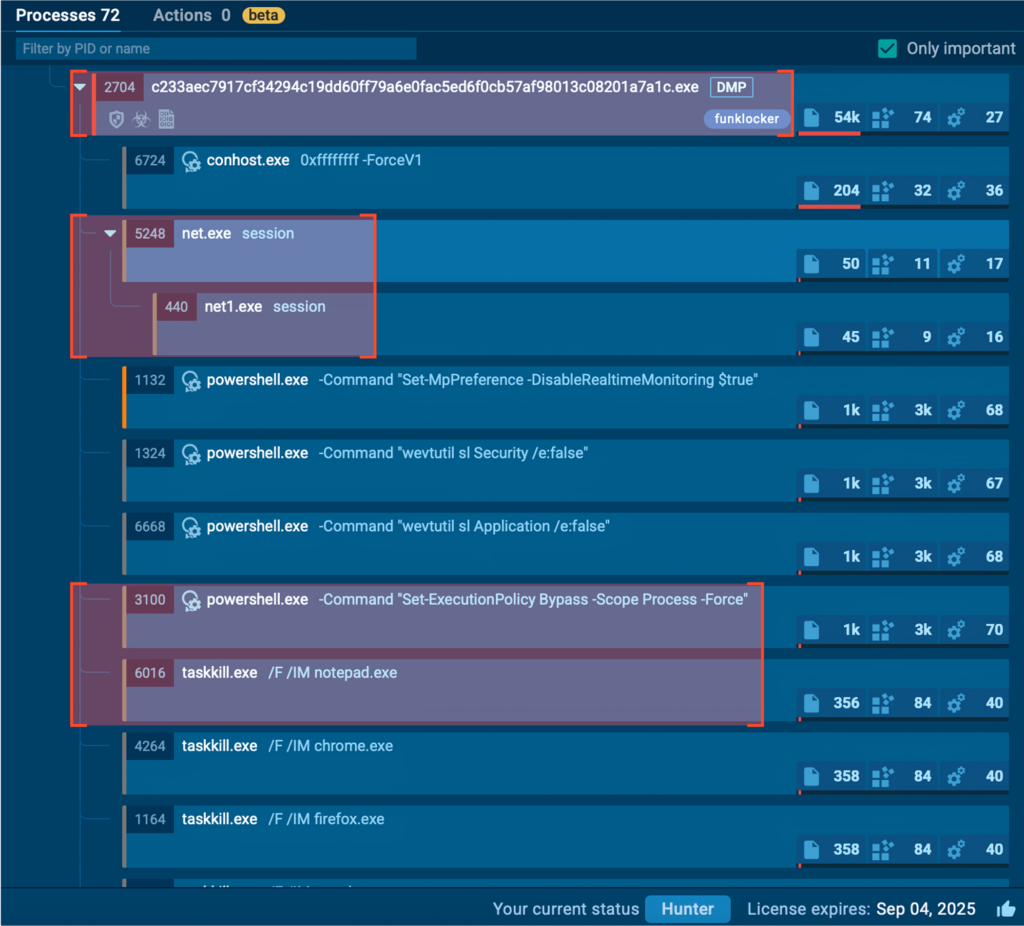Click the Hunter status button
Image resolution: width=1024 pixels, height=926 pixels.
coord(688,909)
